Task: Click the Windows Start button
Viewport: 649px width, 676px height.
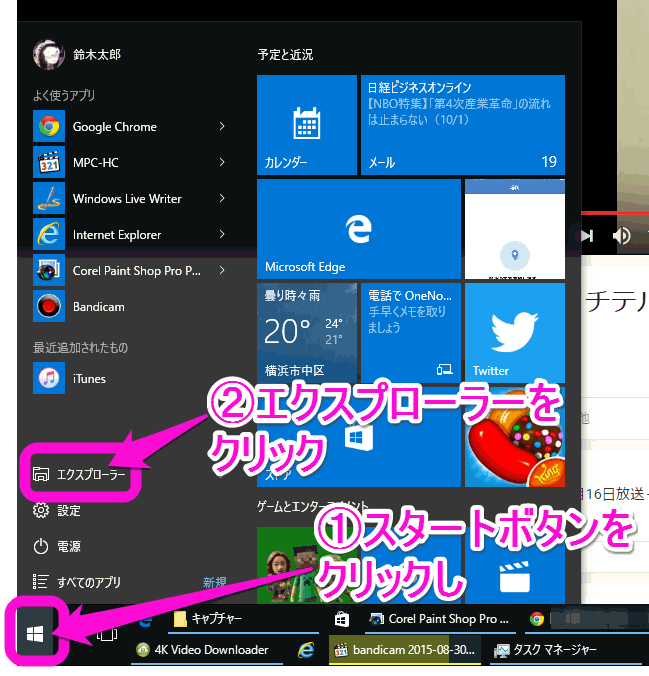Action: point(35,633)
